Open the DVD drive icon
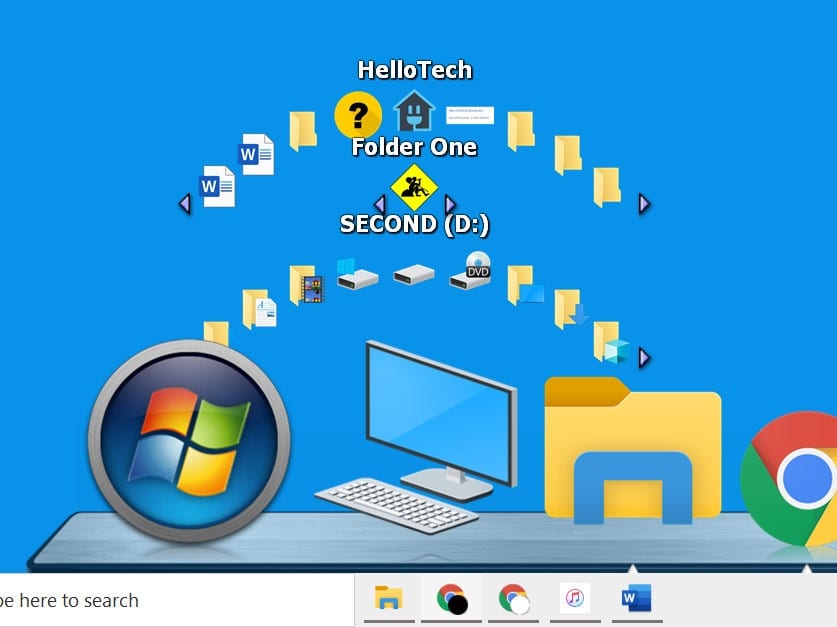The image size is (837, 627). (472, 271)
